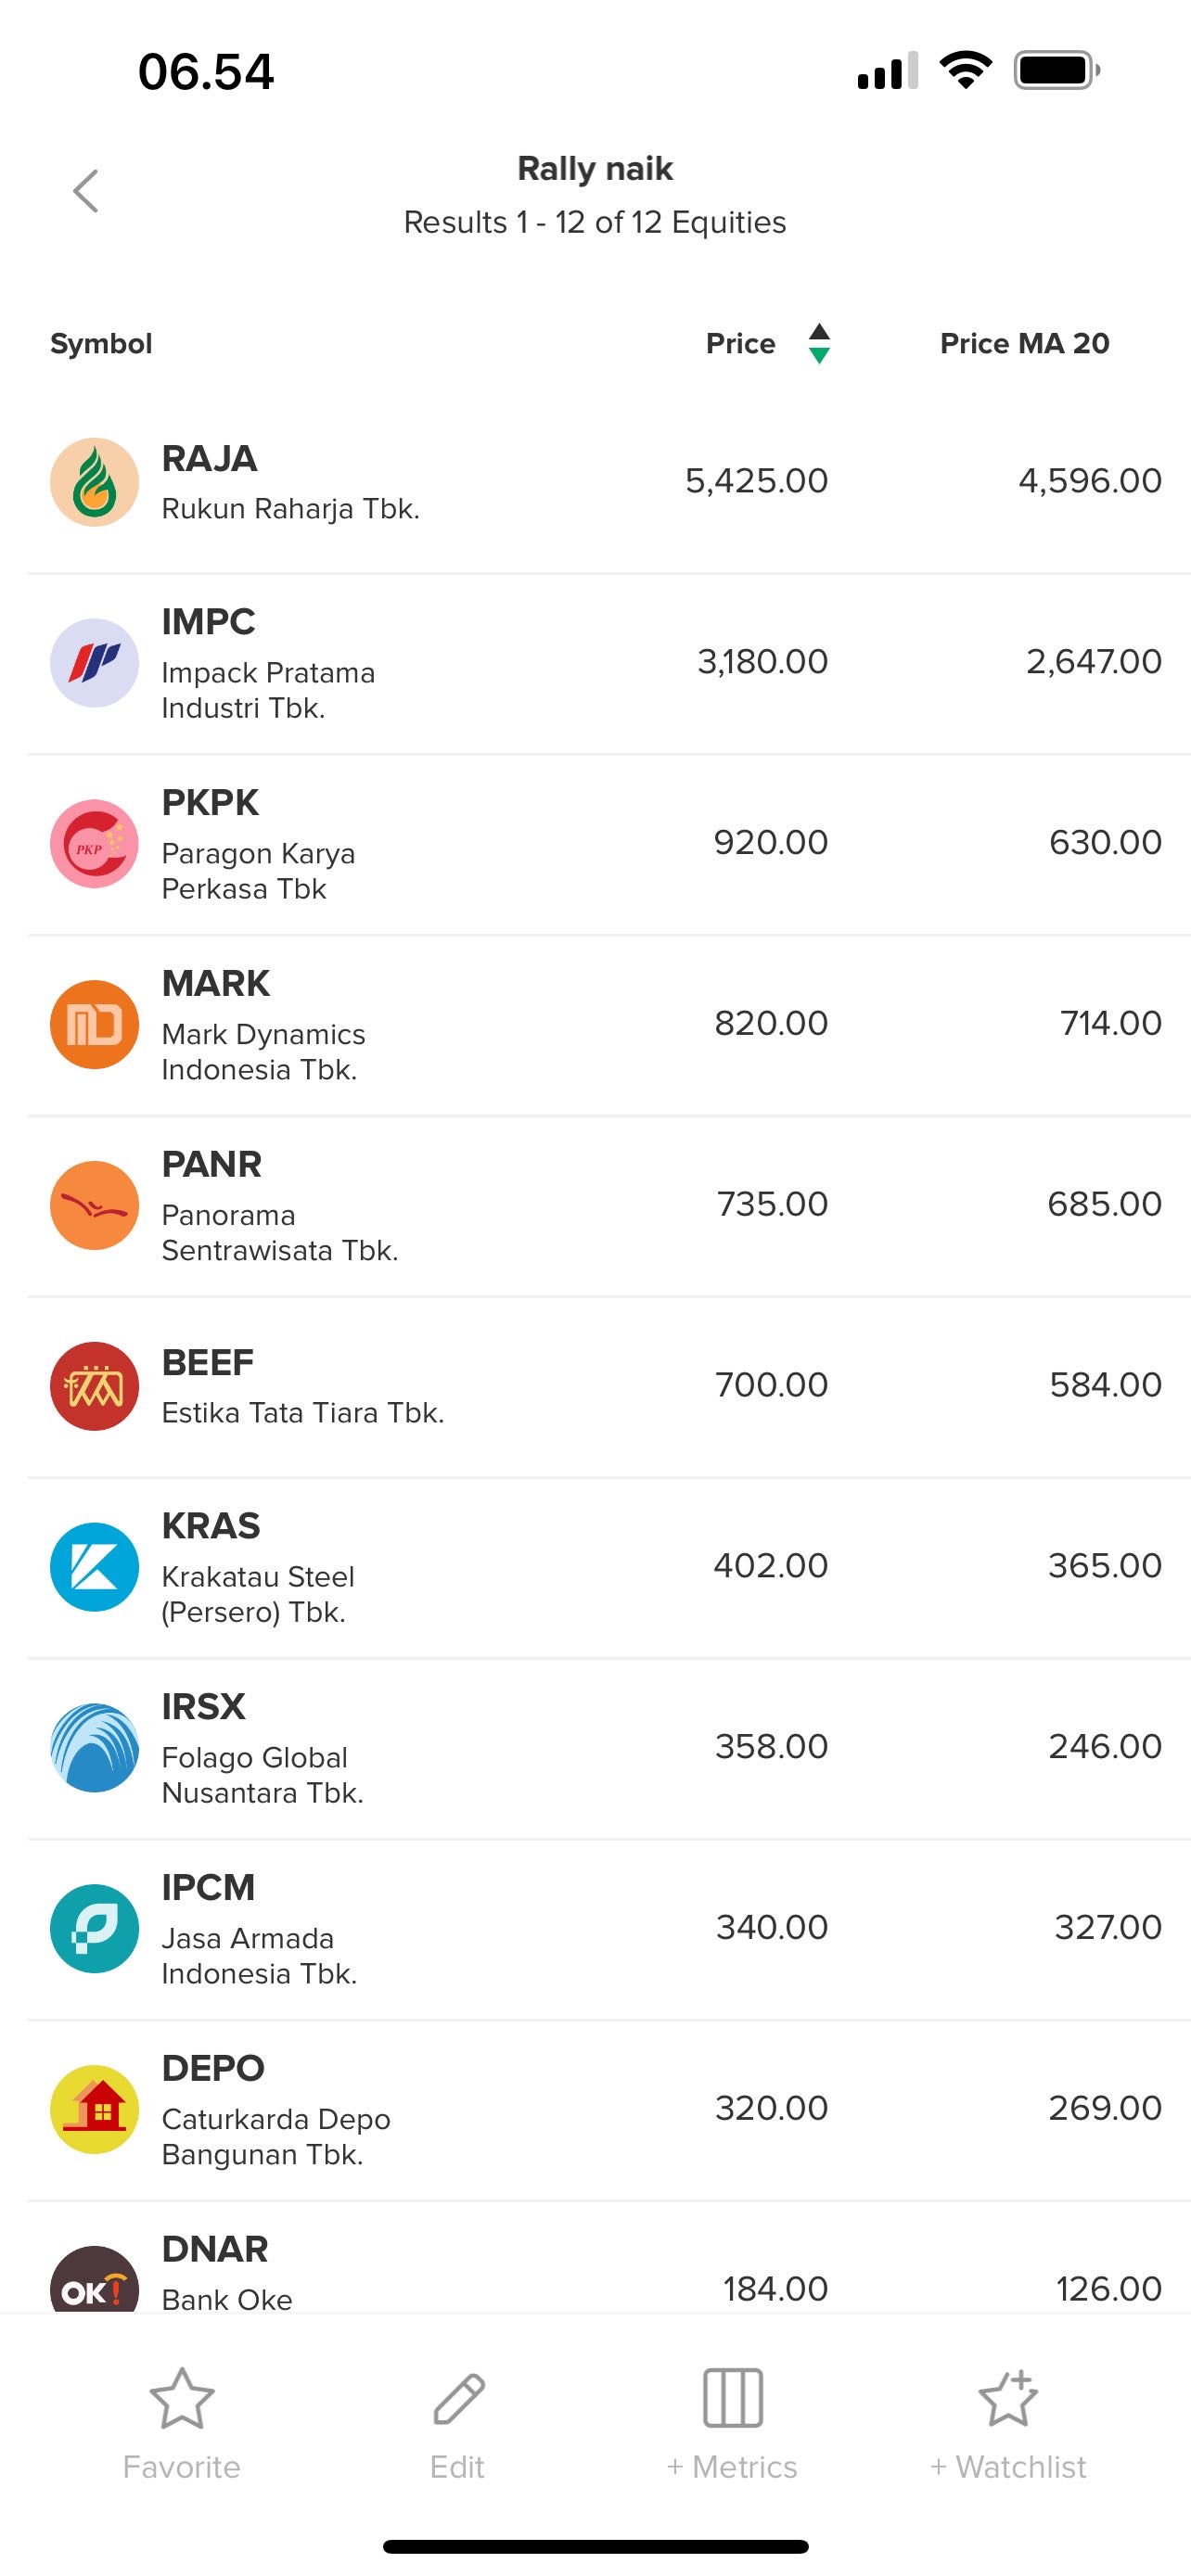Open the Edit pencil icon
This screenshot has height=2576, width=1191.
click(458, 2398)
